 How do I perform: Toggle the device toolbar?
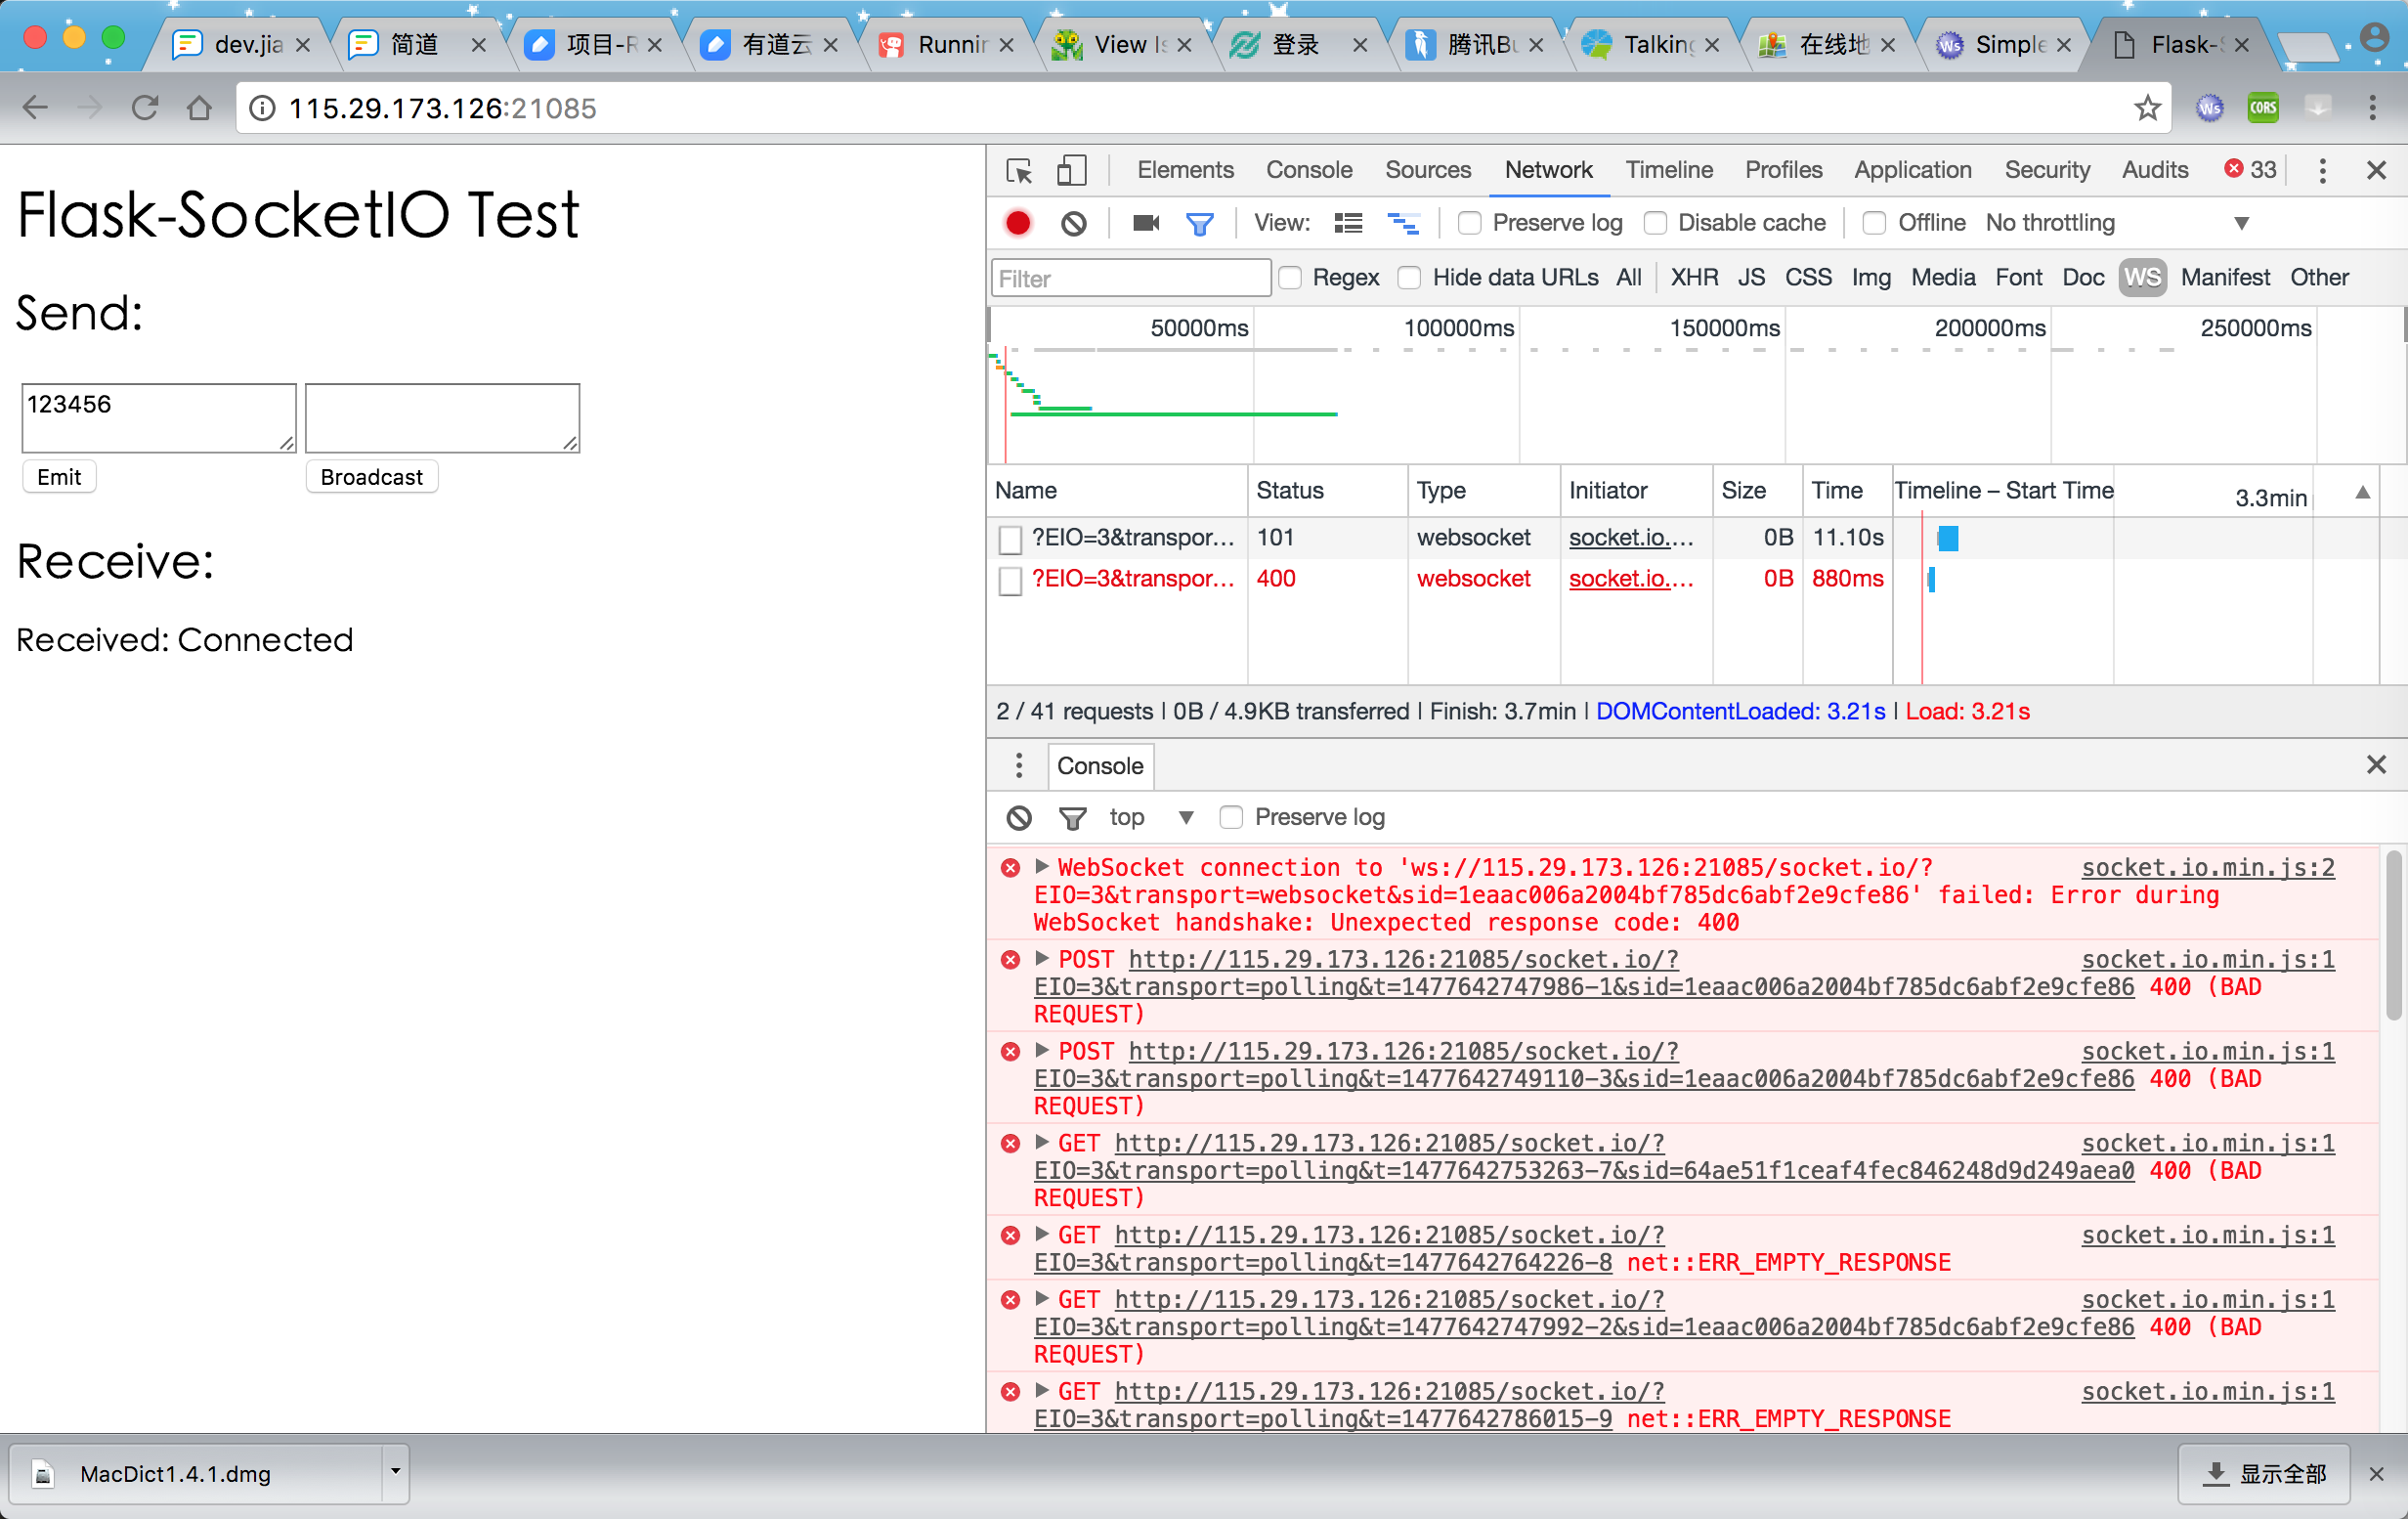1071,170
